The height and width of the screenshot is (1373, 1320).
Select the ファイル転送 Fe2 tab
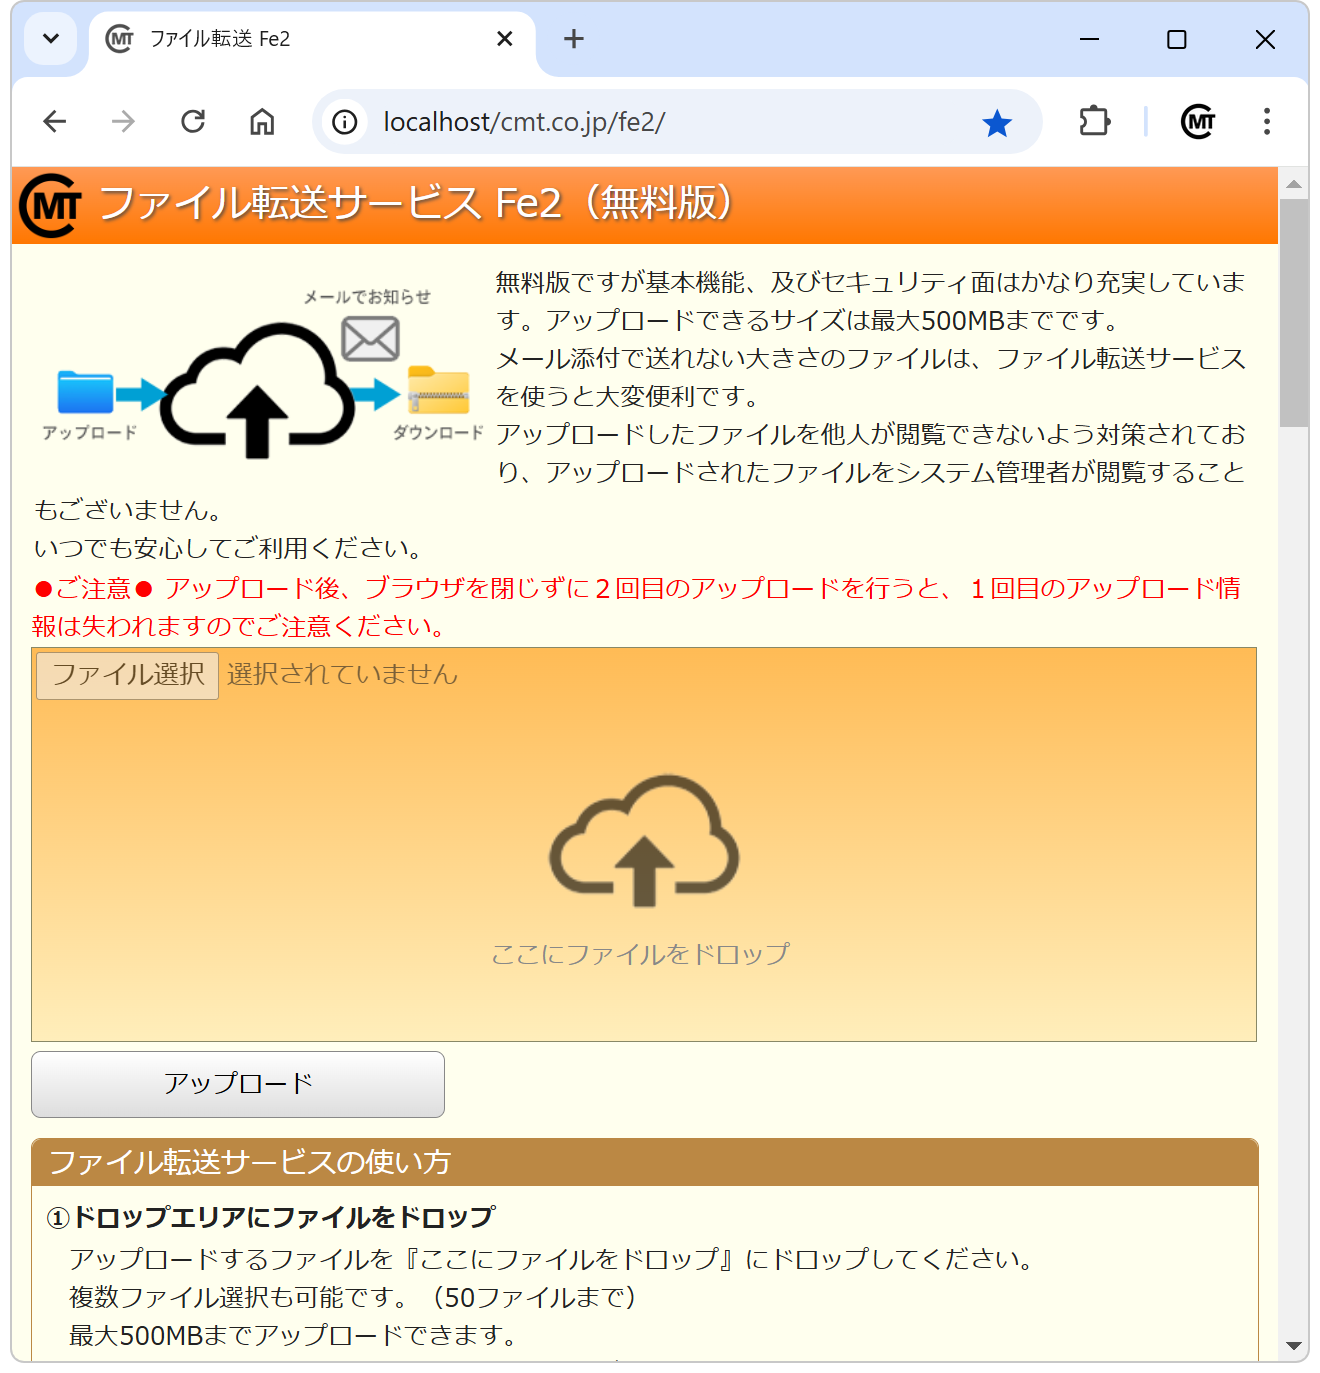[310, 39]
